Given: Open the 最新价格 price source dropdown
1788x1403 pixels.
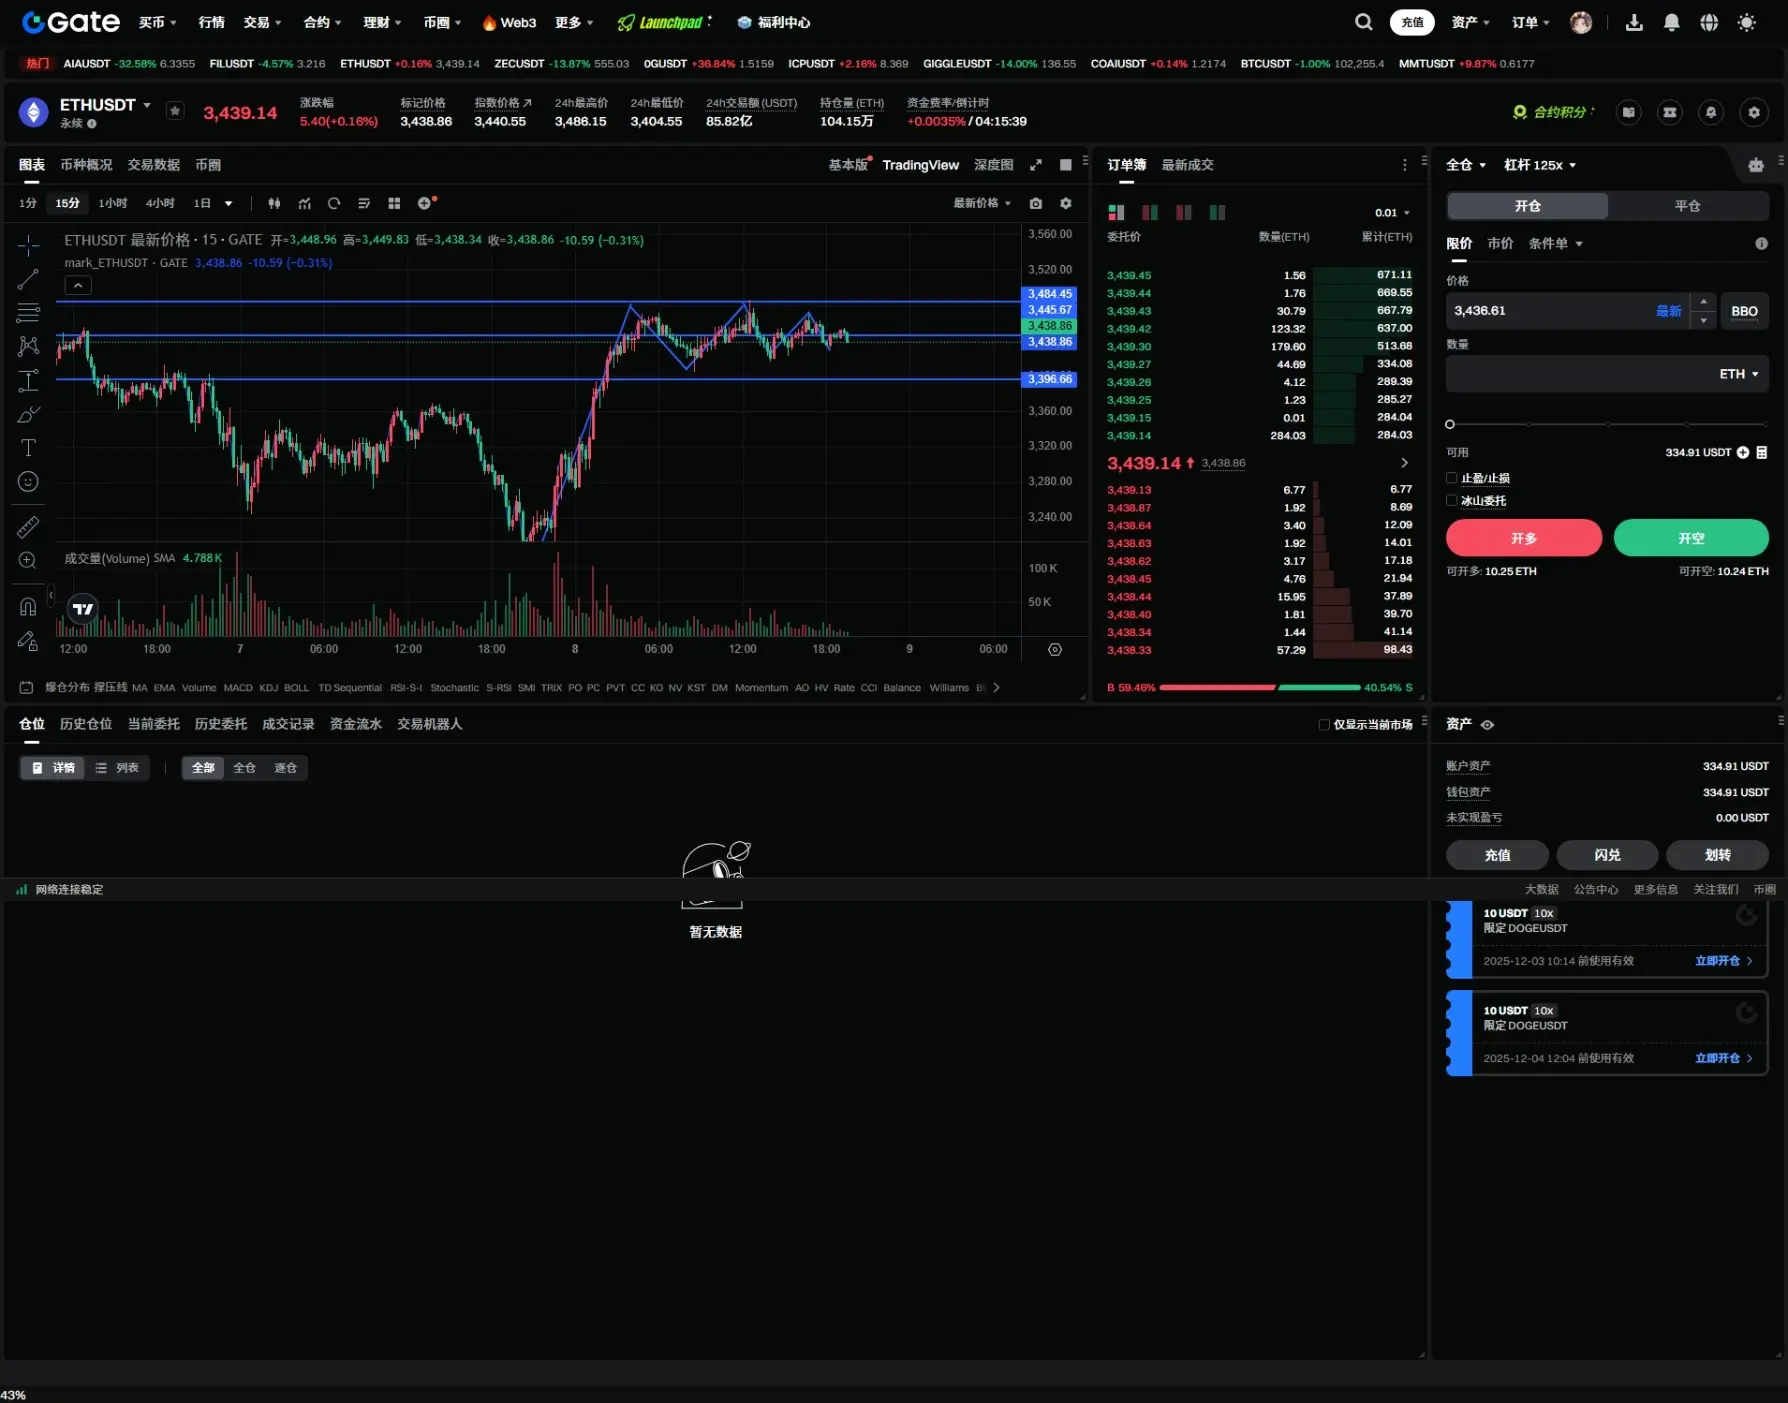Looking at the screenshot, I should [981, 203].
